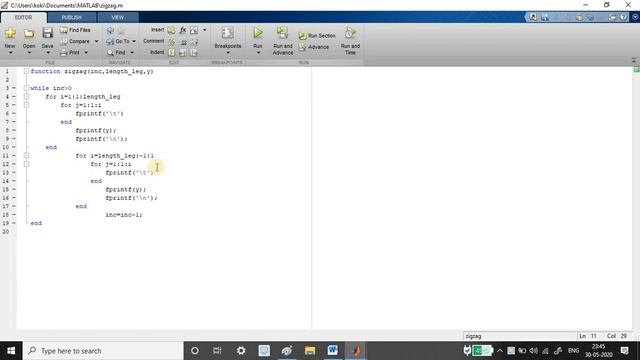
Task: Click the Windows Start button
Action: point(11,351)
